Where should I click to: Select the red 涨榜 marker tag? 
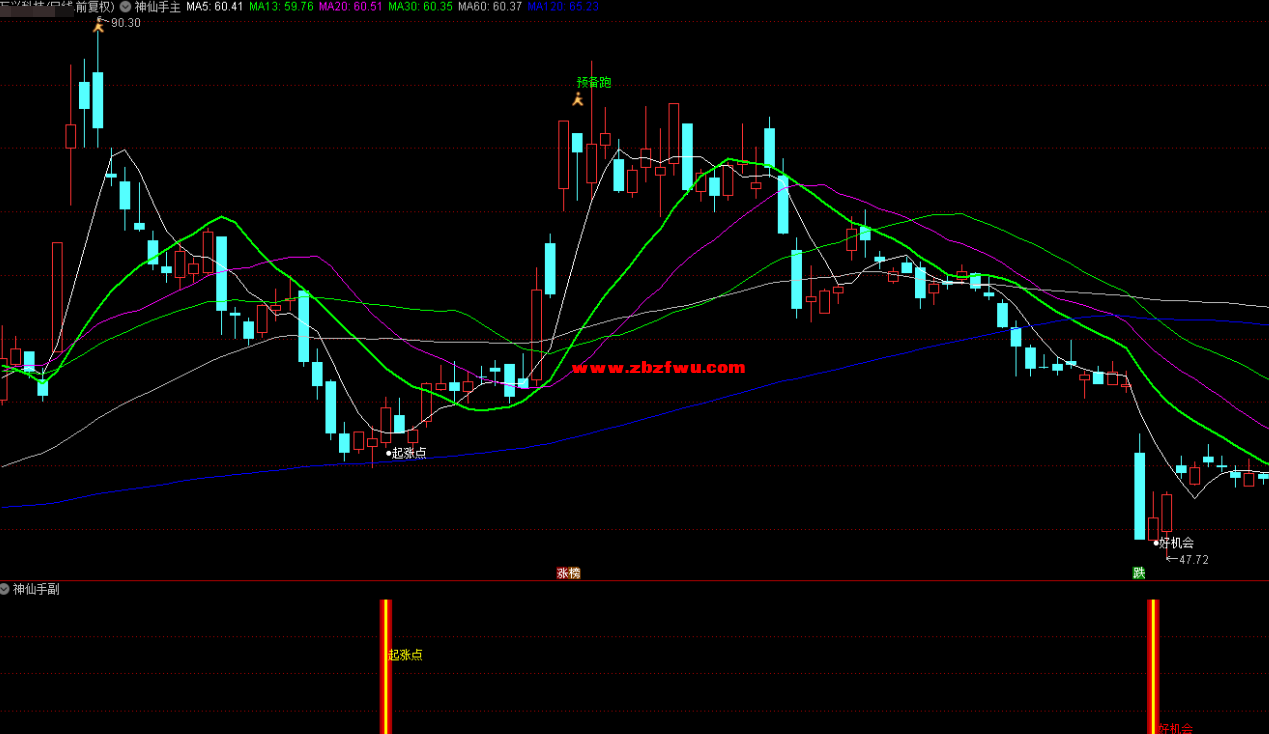pos(568,573)
